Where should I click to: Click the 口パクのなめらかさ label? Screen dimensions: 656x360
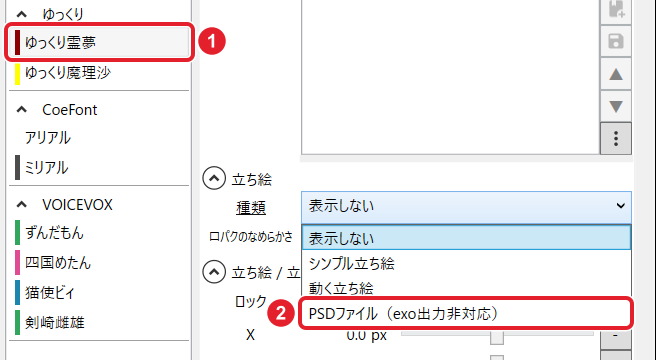[251, 237]
